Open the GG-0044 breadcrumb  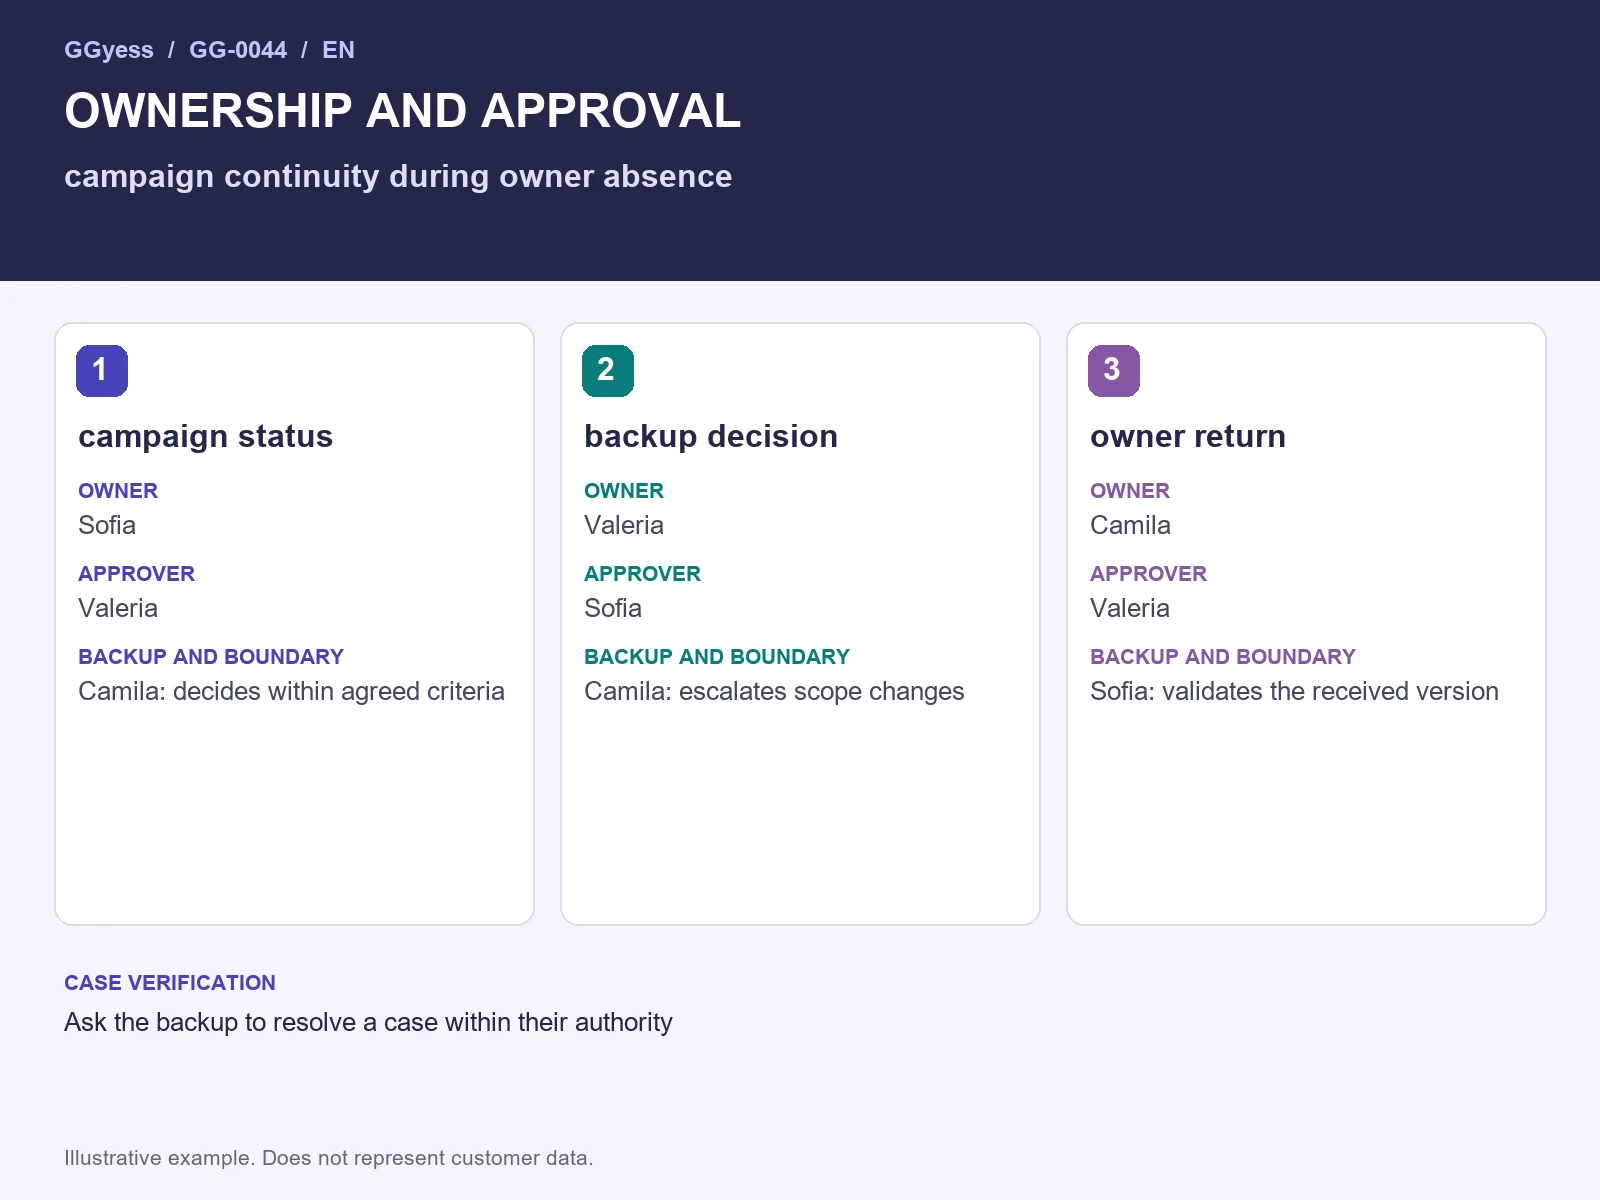(x=238, y=50)
